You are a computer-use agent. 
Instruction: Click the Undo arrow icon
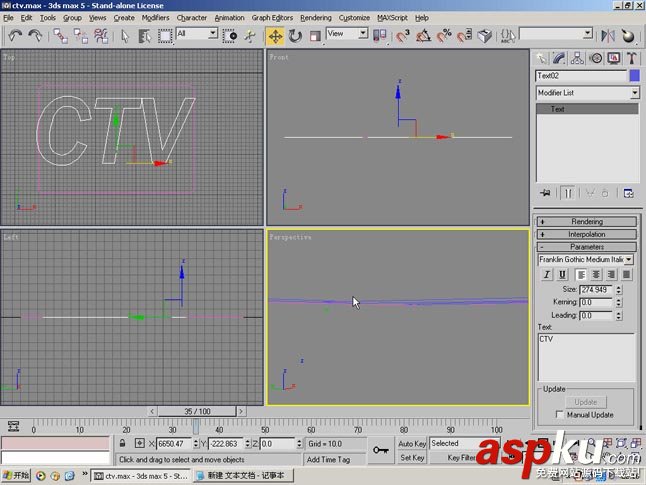click(15, 36)
